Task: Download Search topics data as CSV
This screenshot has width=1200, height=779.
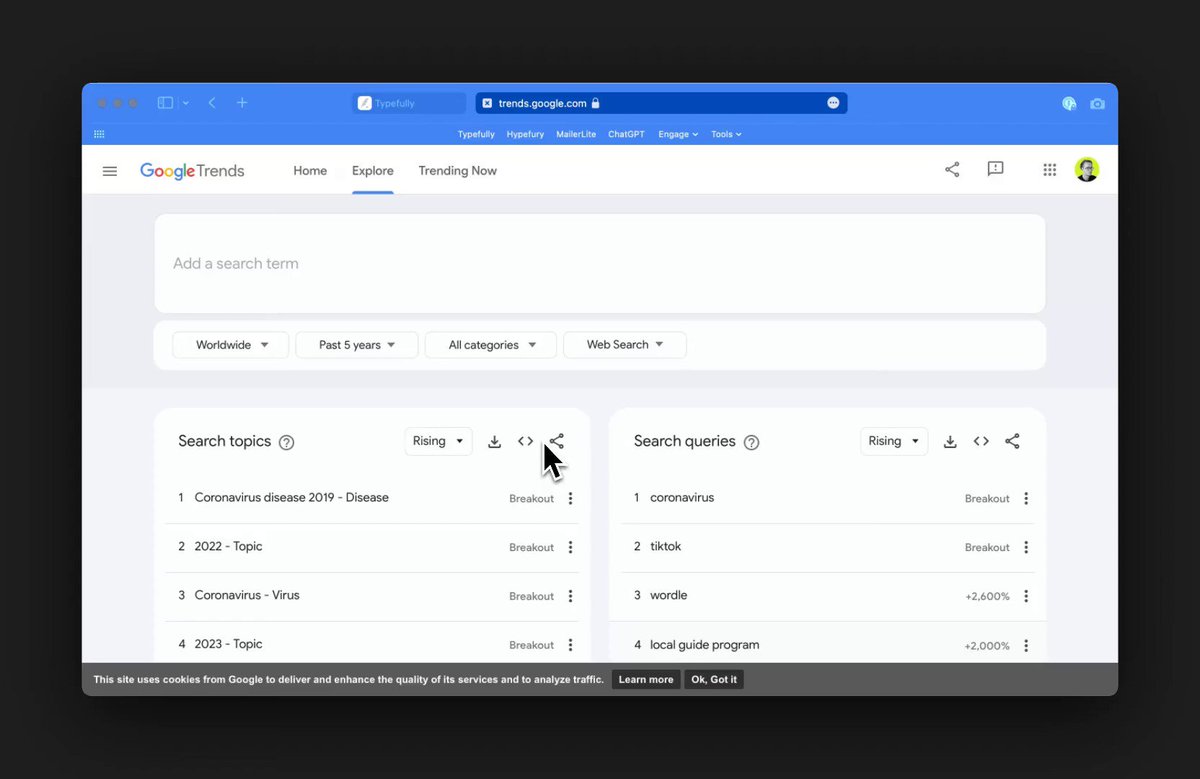Action: 494,441
